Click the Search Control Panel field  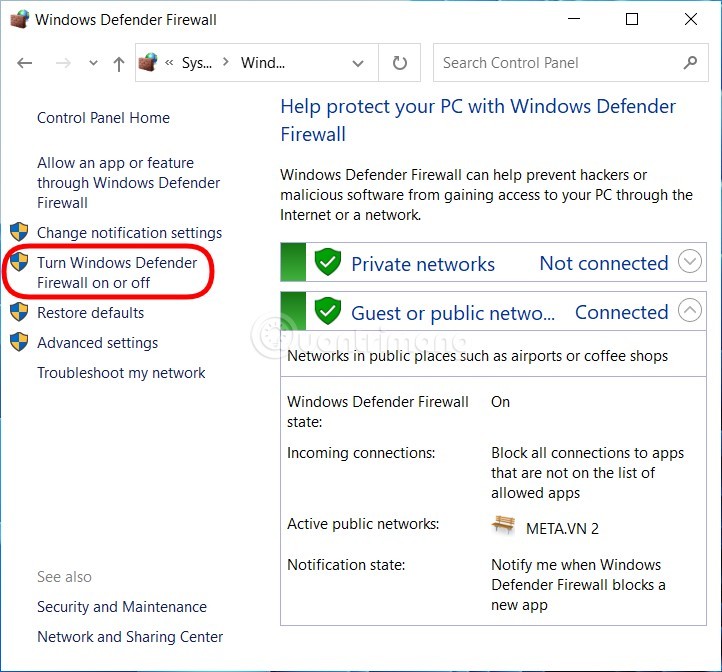coord(571,63)
